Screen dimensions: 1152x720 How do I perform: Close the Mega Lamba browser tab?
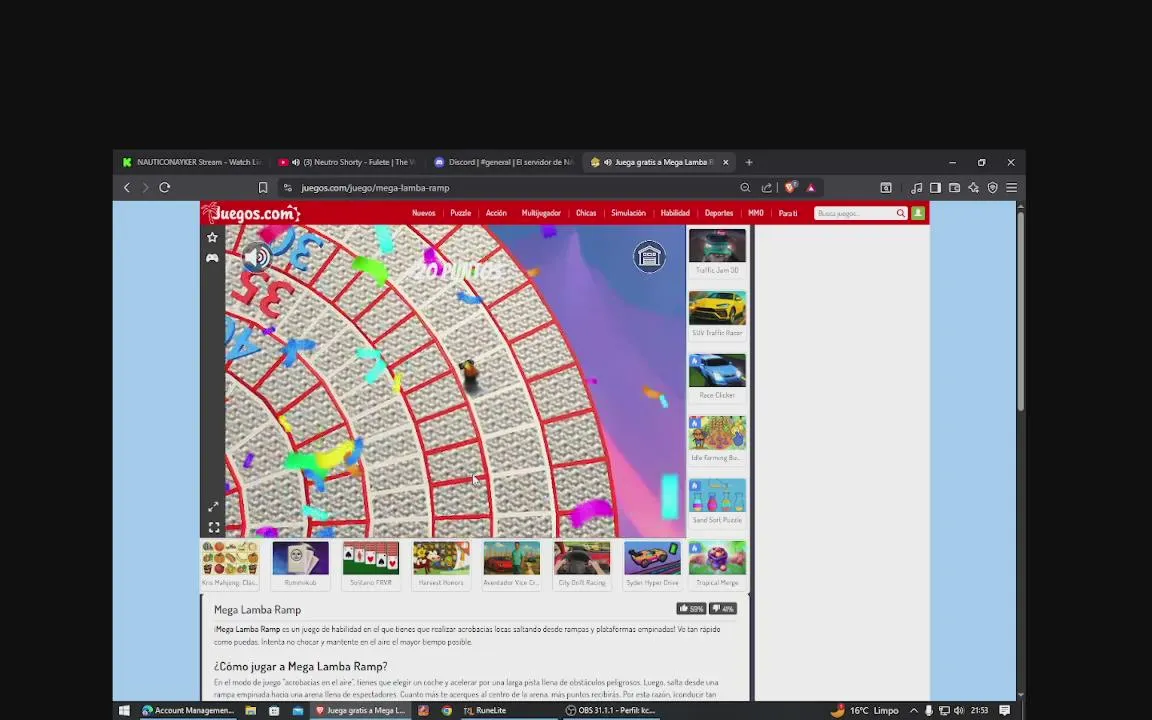coord(725,162)
